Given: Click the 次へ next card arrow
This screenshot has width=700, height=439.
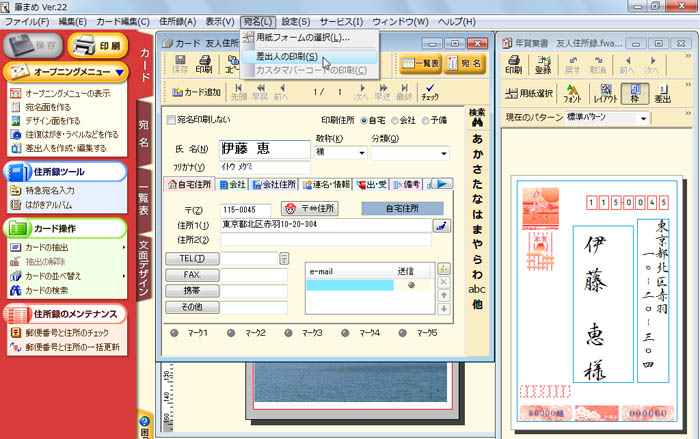Looking at the screenshot, I should point(361,92).
